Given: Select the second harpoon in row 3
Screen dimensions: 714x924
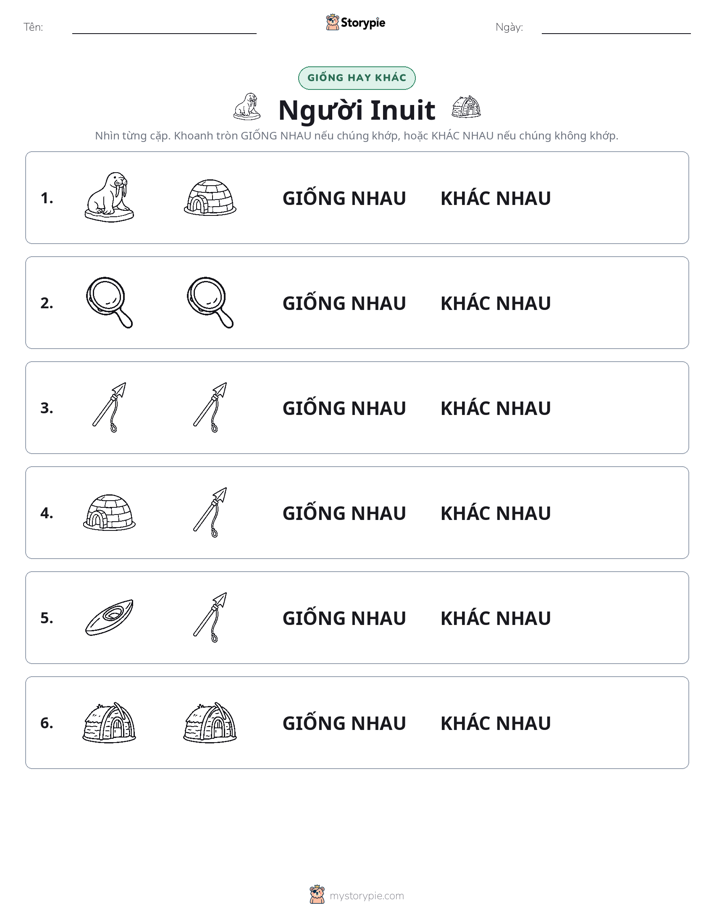Looking at the screenshot, I should coord(210,407).
